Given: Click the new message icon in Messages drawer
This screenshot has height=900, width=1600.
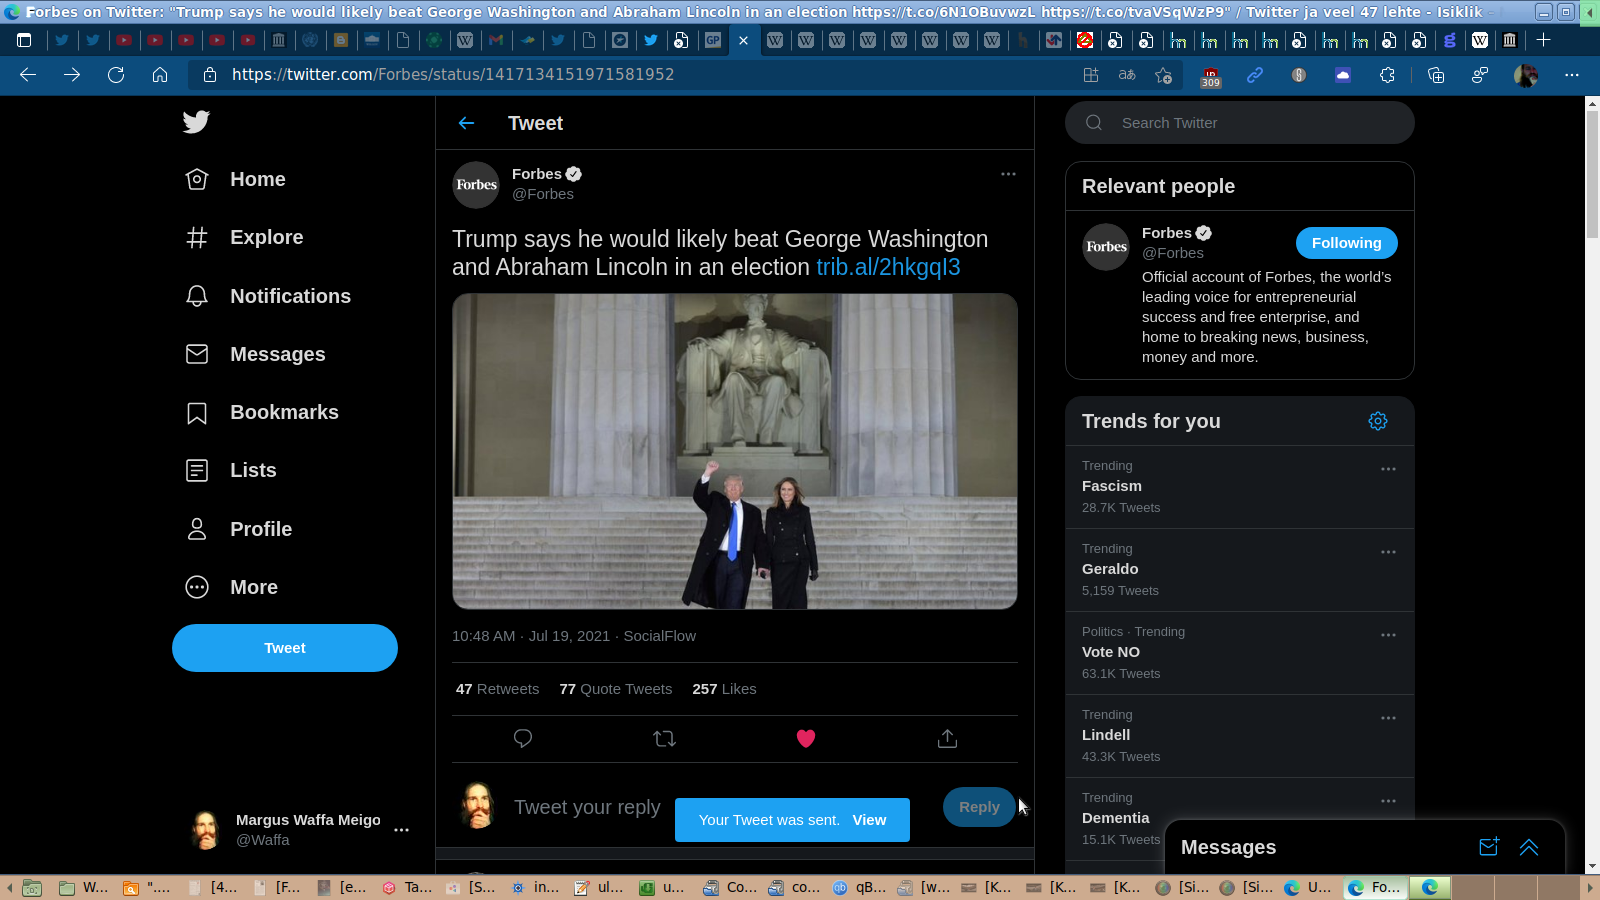Looking at the screenshot, I should coord(1489,847).
